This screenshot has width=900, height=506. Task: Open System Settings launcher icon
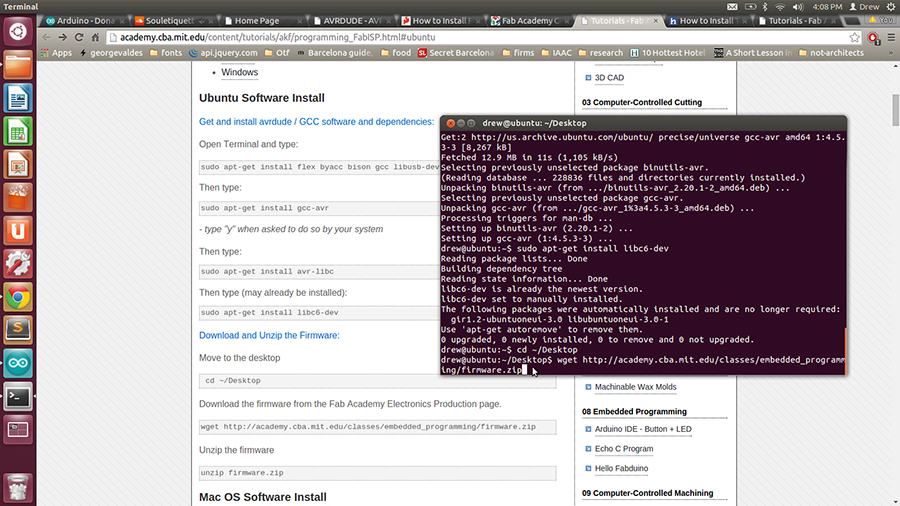pyautogui.click(x=18, y=264)
